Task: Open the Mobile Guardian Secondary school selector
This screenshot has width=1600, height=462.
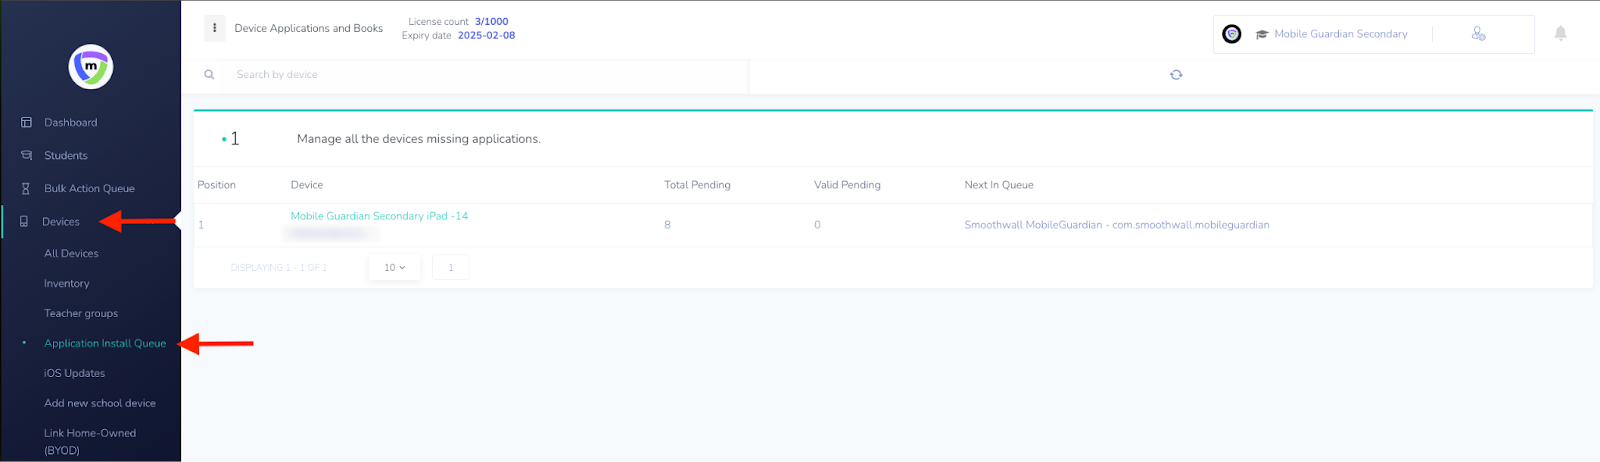Action: click(1340, 34)
